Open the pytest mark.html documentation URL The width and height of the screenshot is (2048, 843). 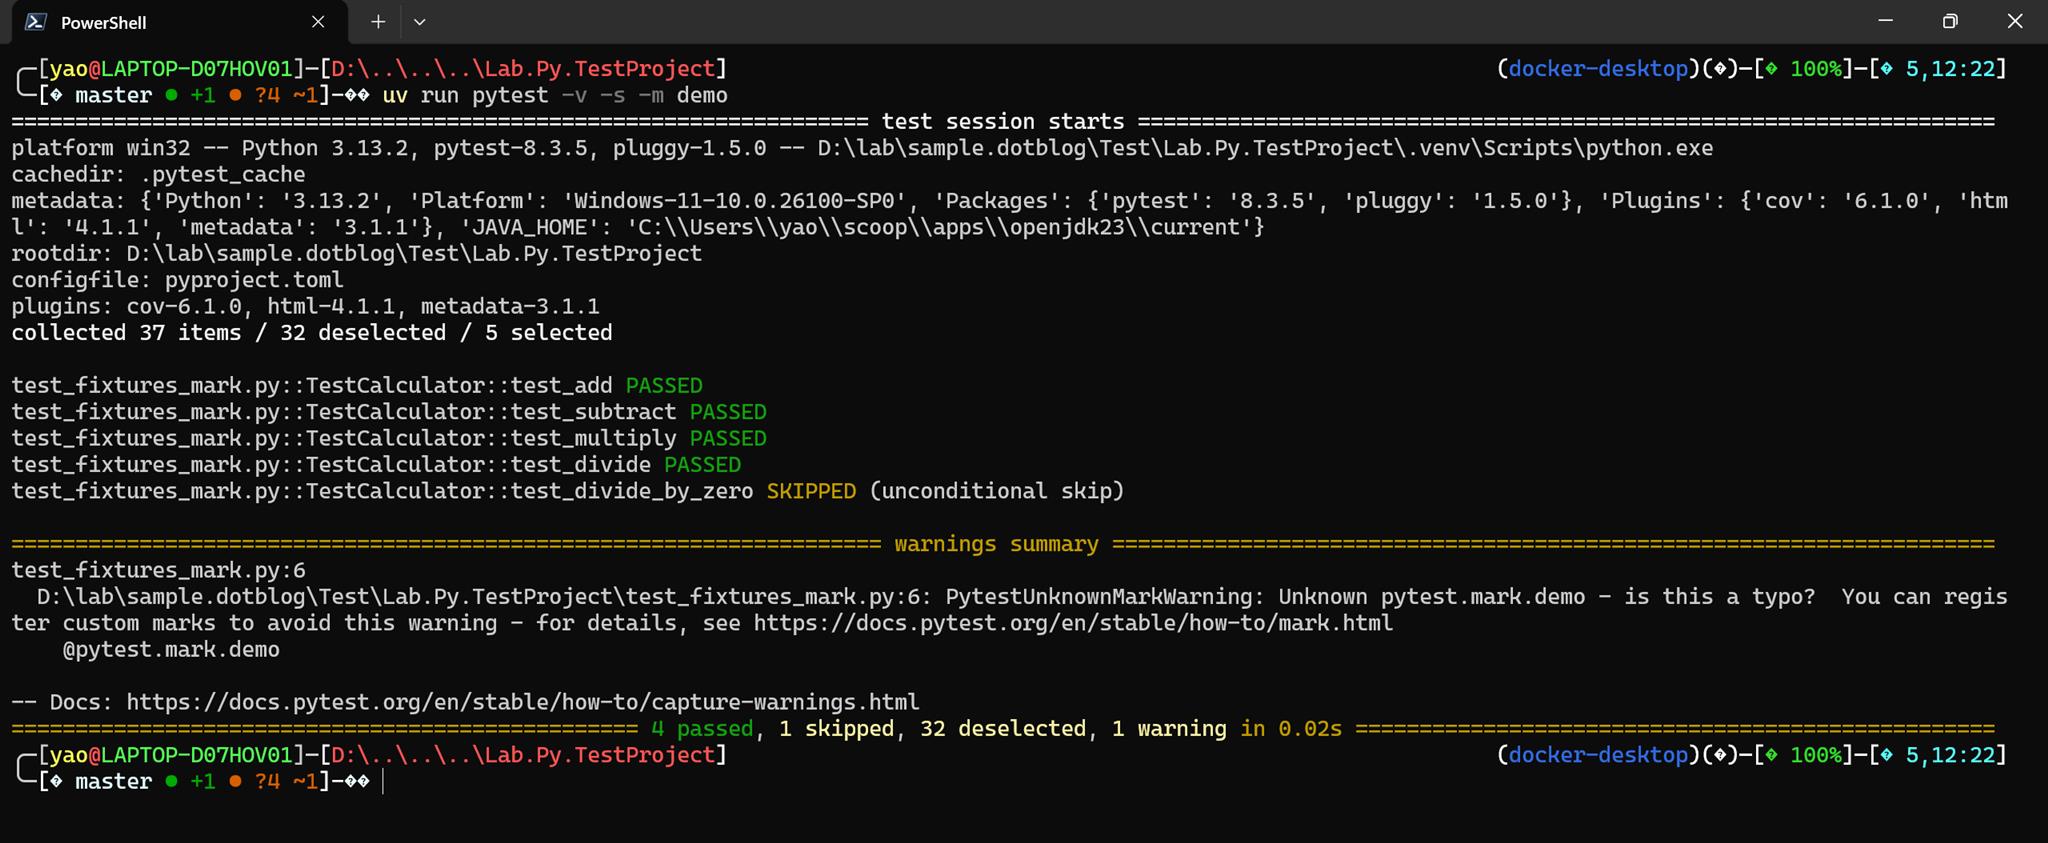tap(1072, 623)
